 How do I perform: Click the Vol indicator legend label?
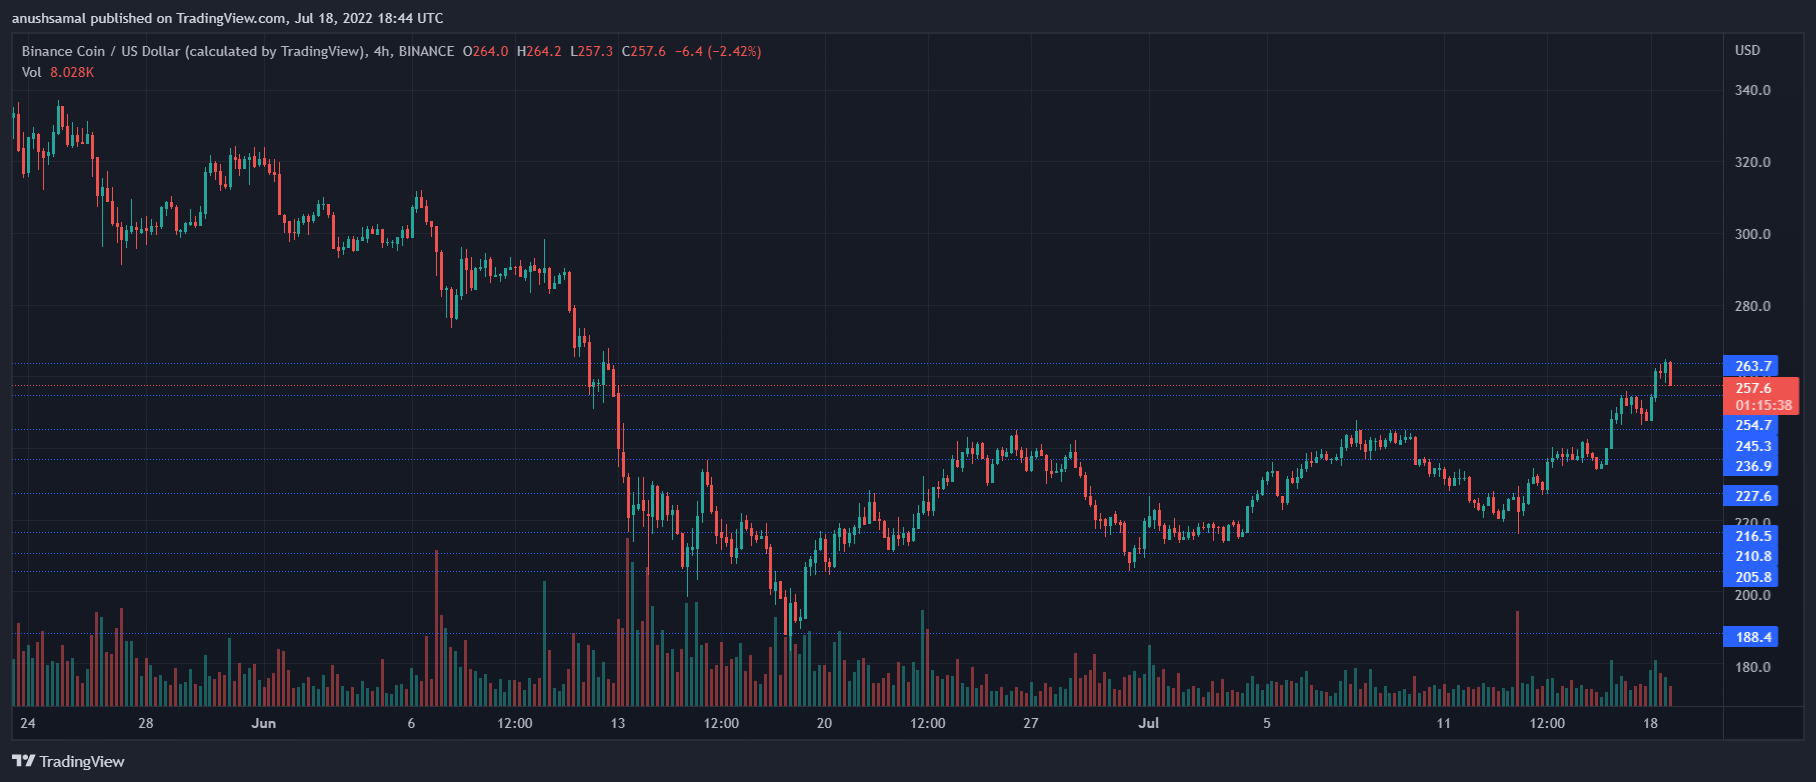tap(32, 72)
